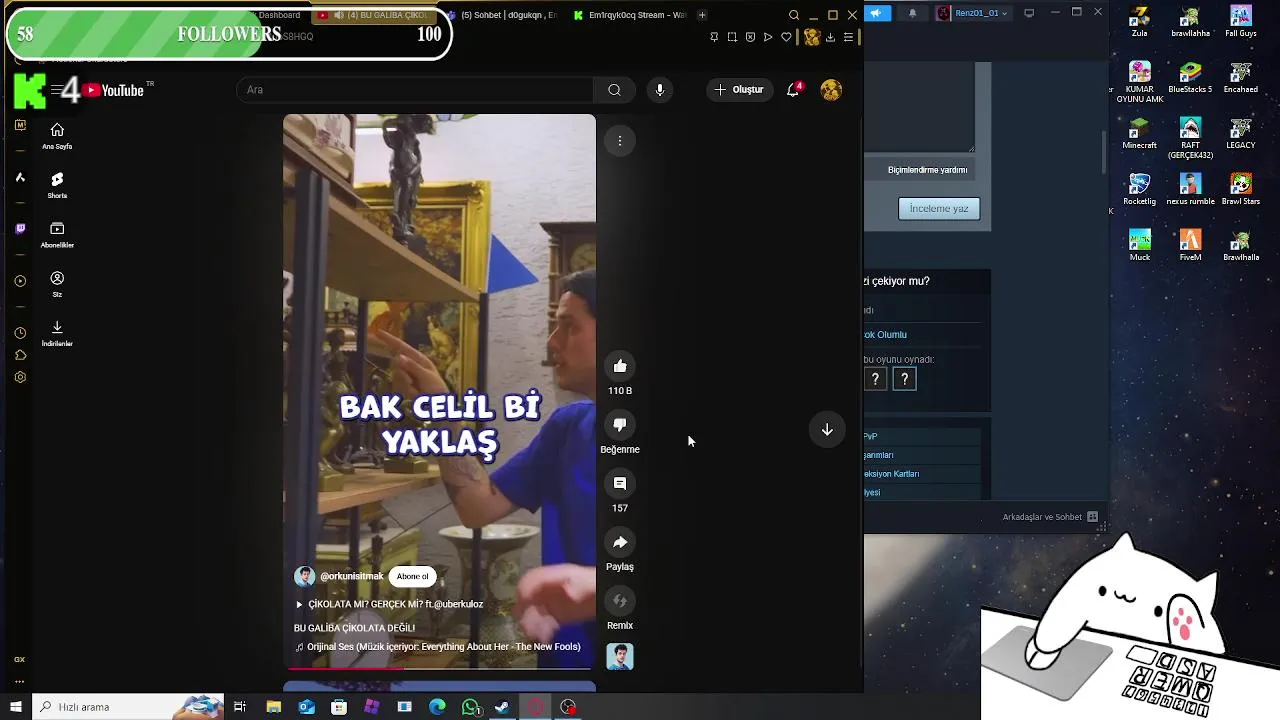Click the Hızlı arama taskbar search box
Viewport: 1280px width, 720px height.
[128, 707]
